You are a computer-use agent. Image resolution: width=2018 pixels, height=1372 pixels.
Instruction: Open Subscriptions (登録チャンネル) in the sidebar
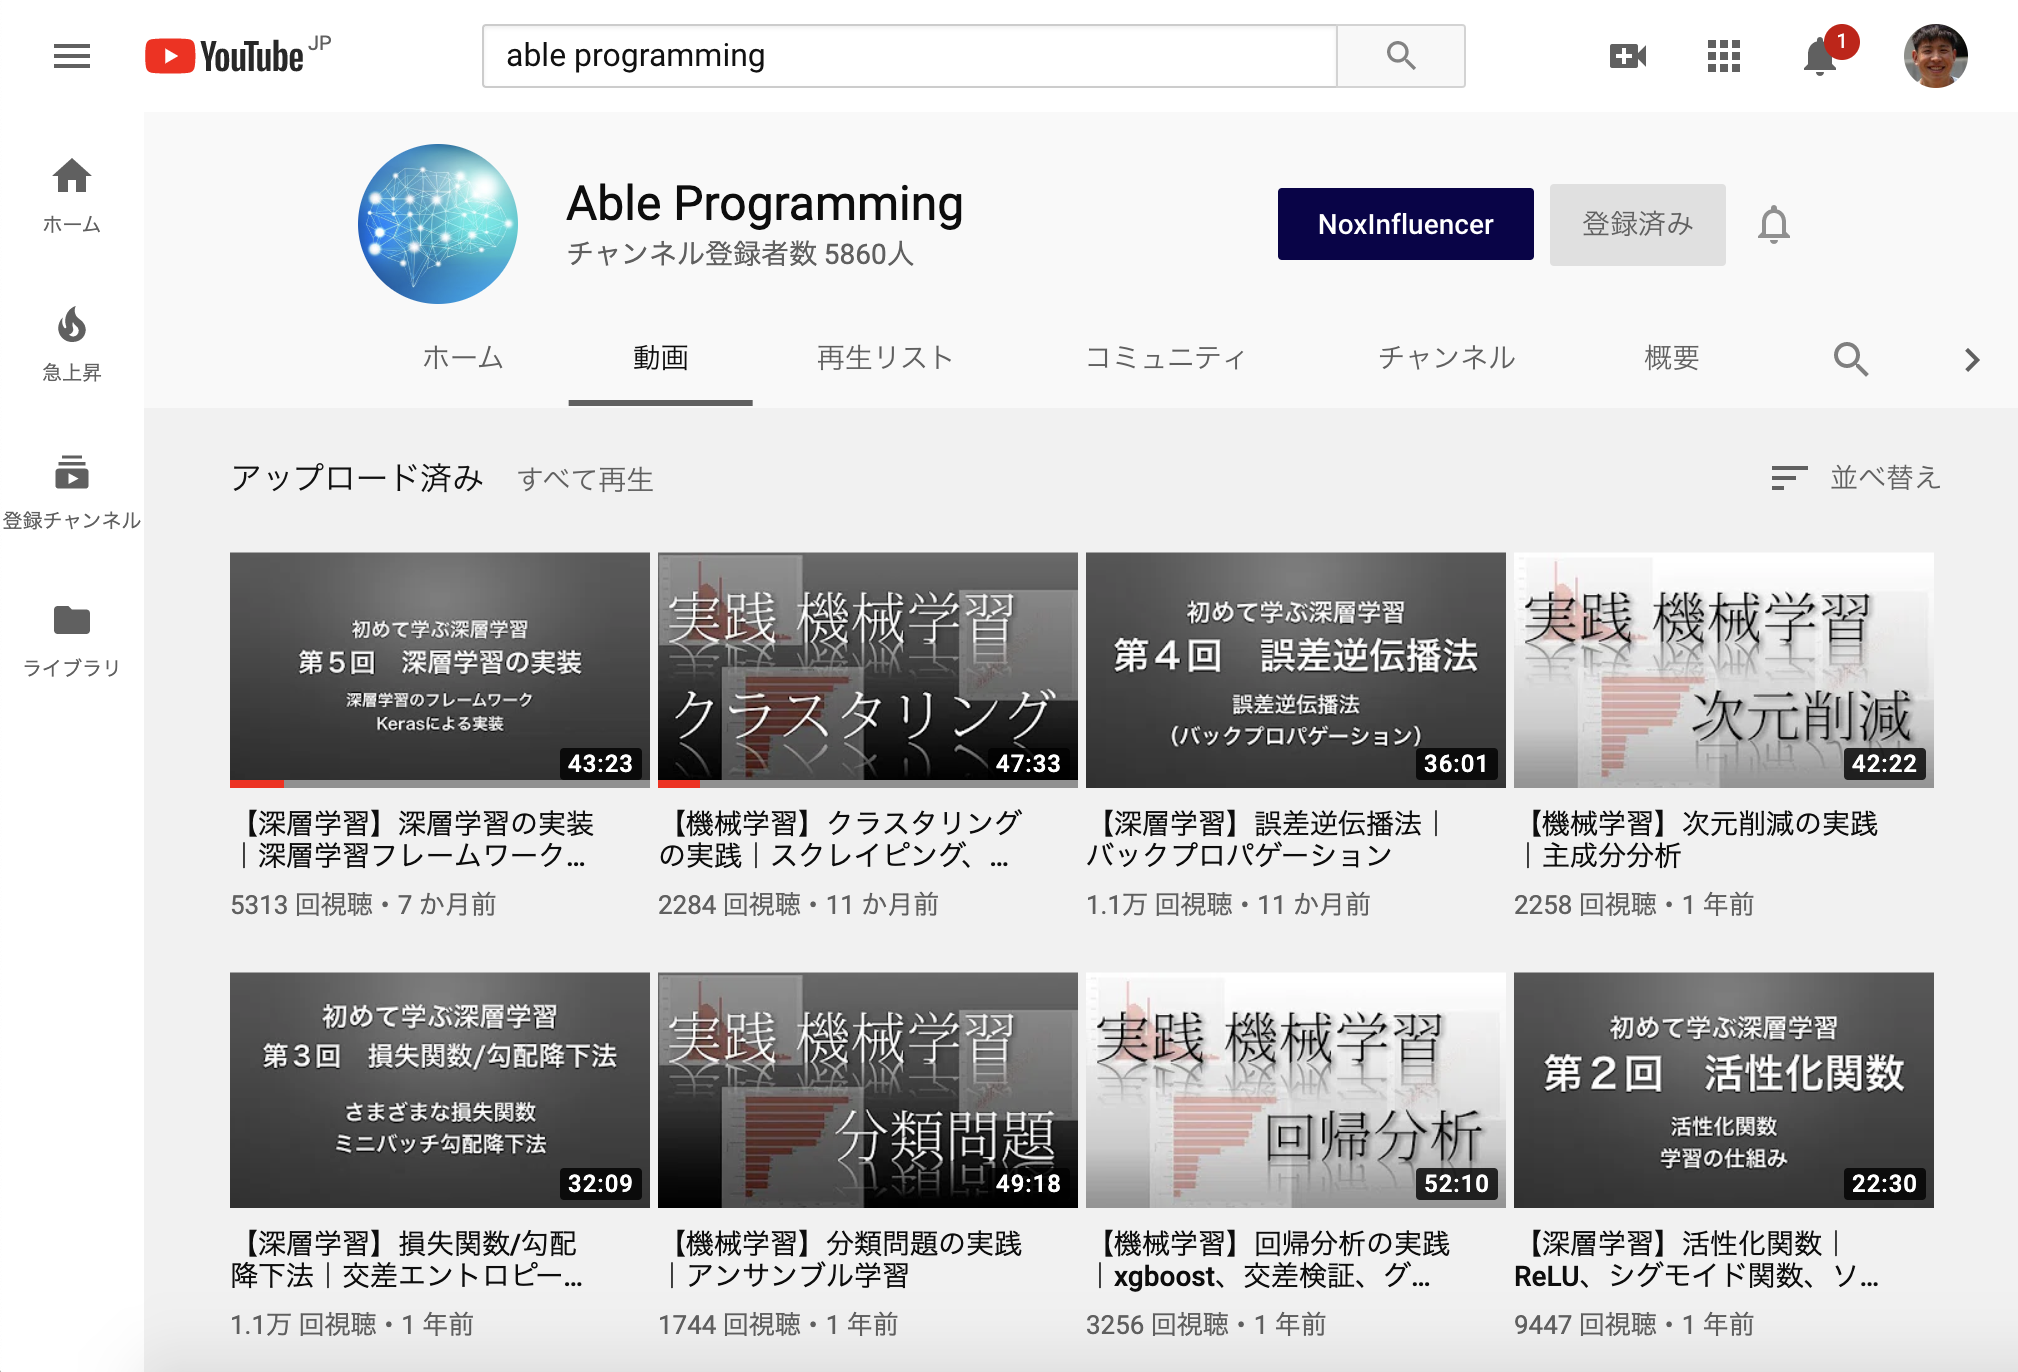pos(71,492)
